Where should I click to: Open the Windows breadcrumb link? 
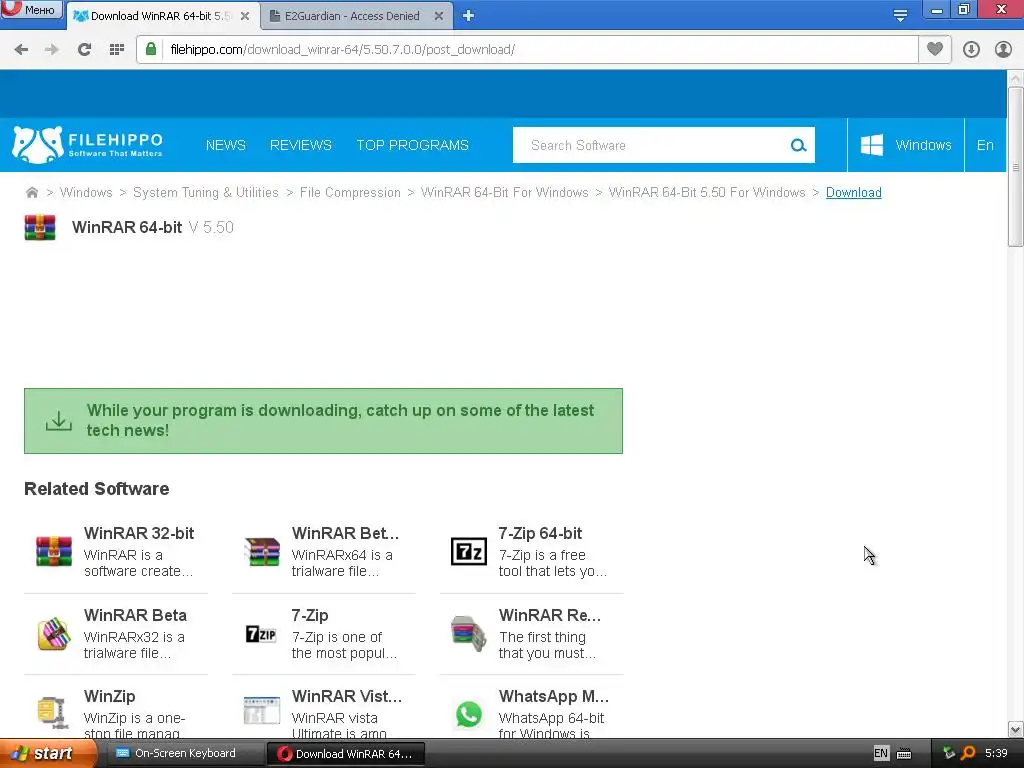point(86,193)
